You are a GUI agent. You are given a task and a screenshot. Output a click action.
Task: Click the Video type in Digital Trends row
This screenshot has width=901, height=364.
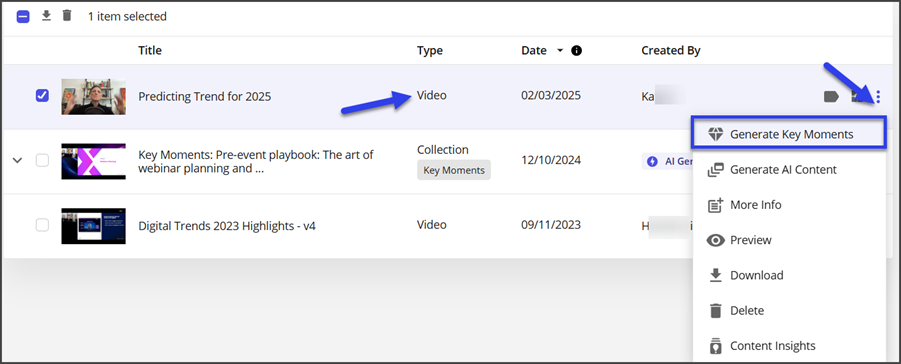point(432,225)
